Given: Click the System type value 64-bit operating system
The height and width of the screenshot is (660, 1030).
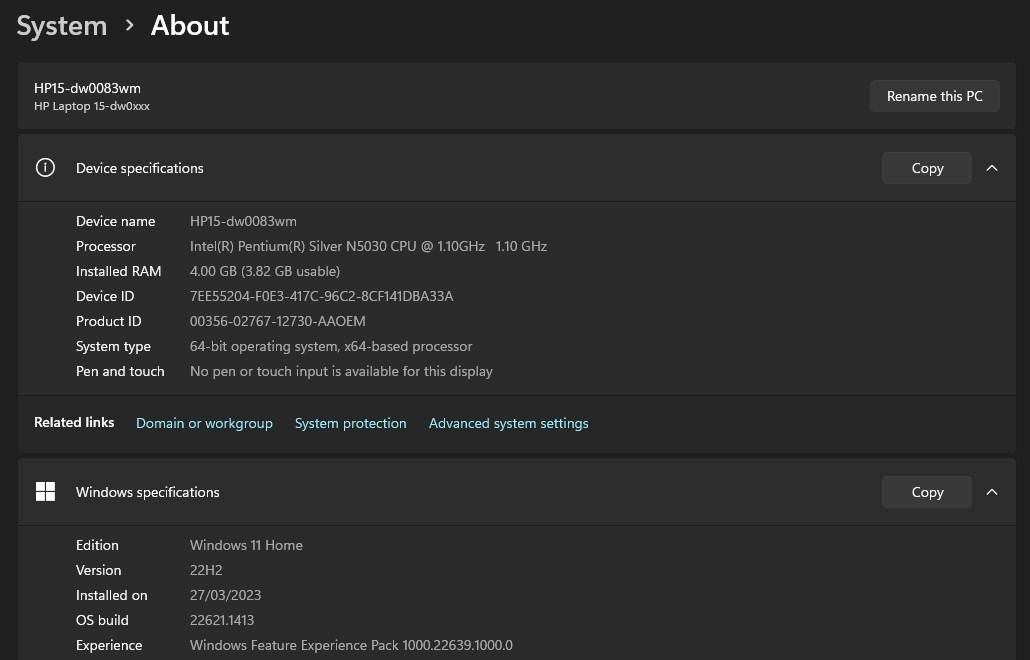Looking at the screenshot, I should [x=331, y=346].
